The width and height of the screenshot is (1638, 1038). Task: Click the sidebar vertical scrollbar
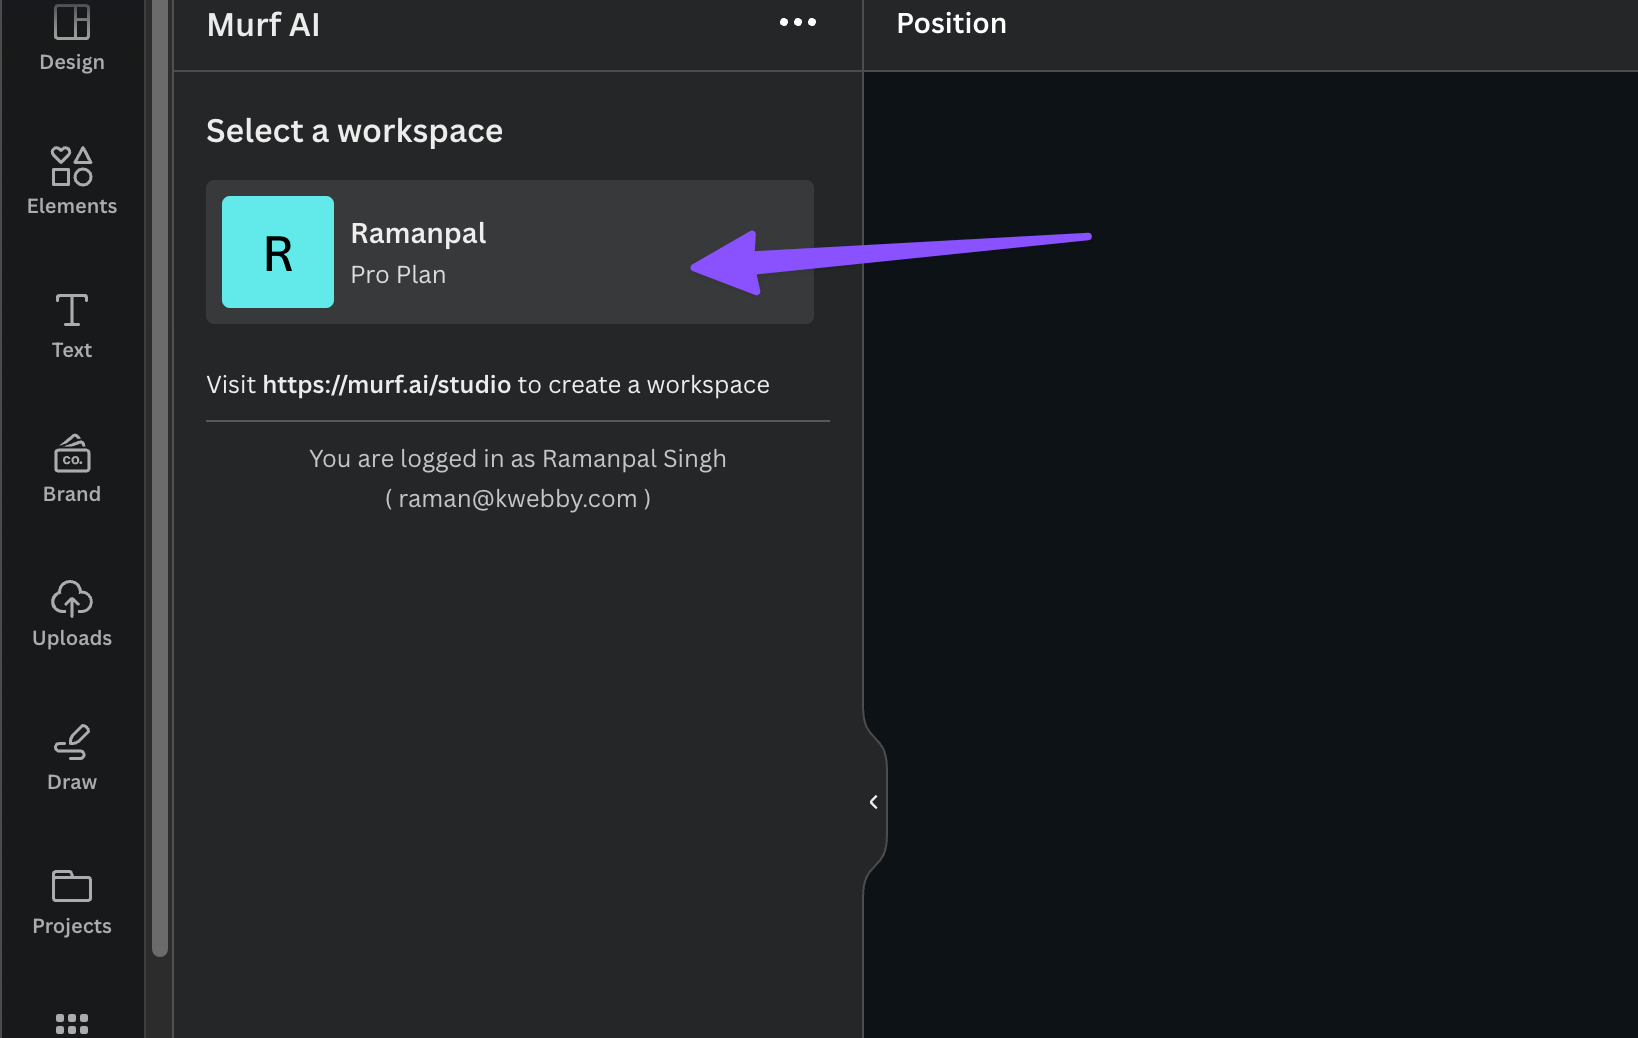click(x=160, y=480)
